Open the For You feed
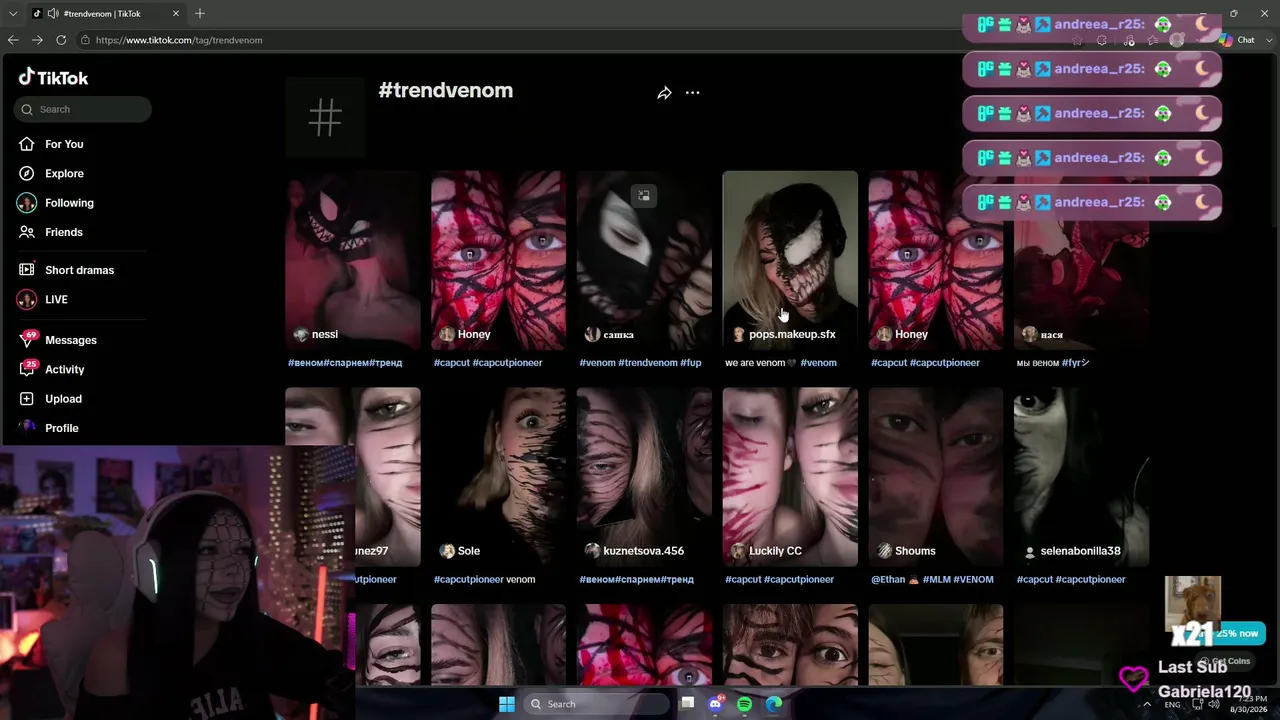The width and height of the screenshot is (1280, 720). pyautogui.click(x=64, y=144)
